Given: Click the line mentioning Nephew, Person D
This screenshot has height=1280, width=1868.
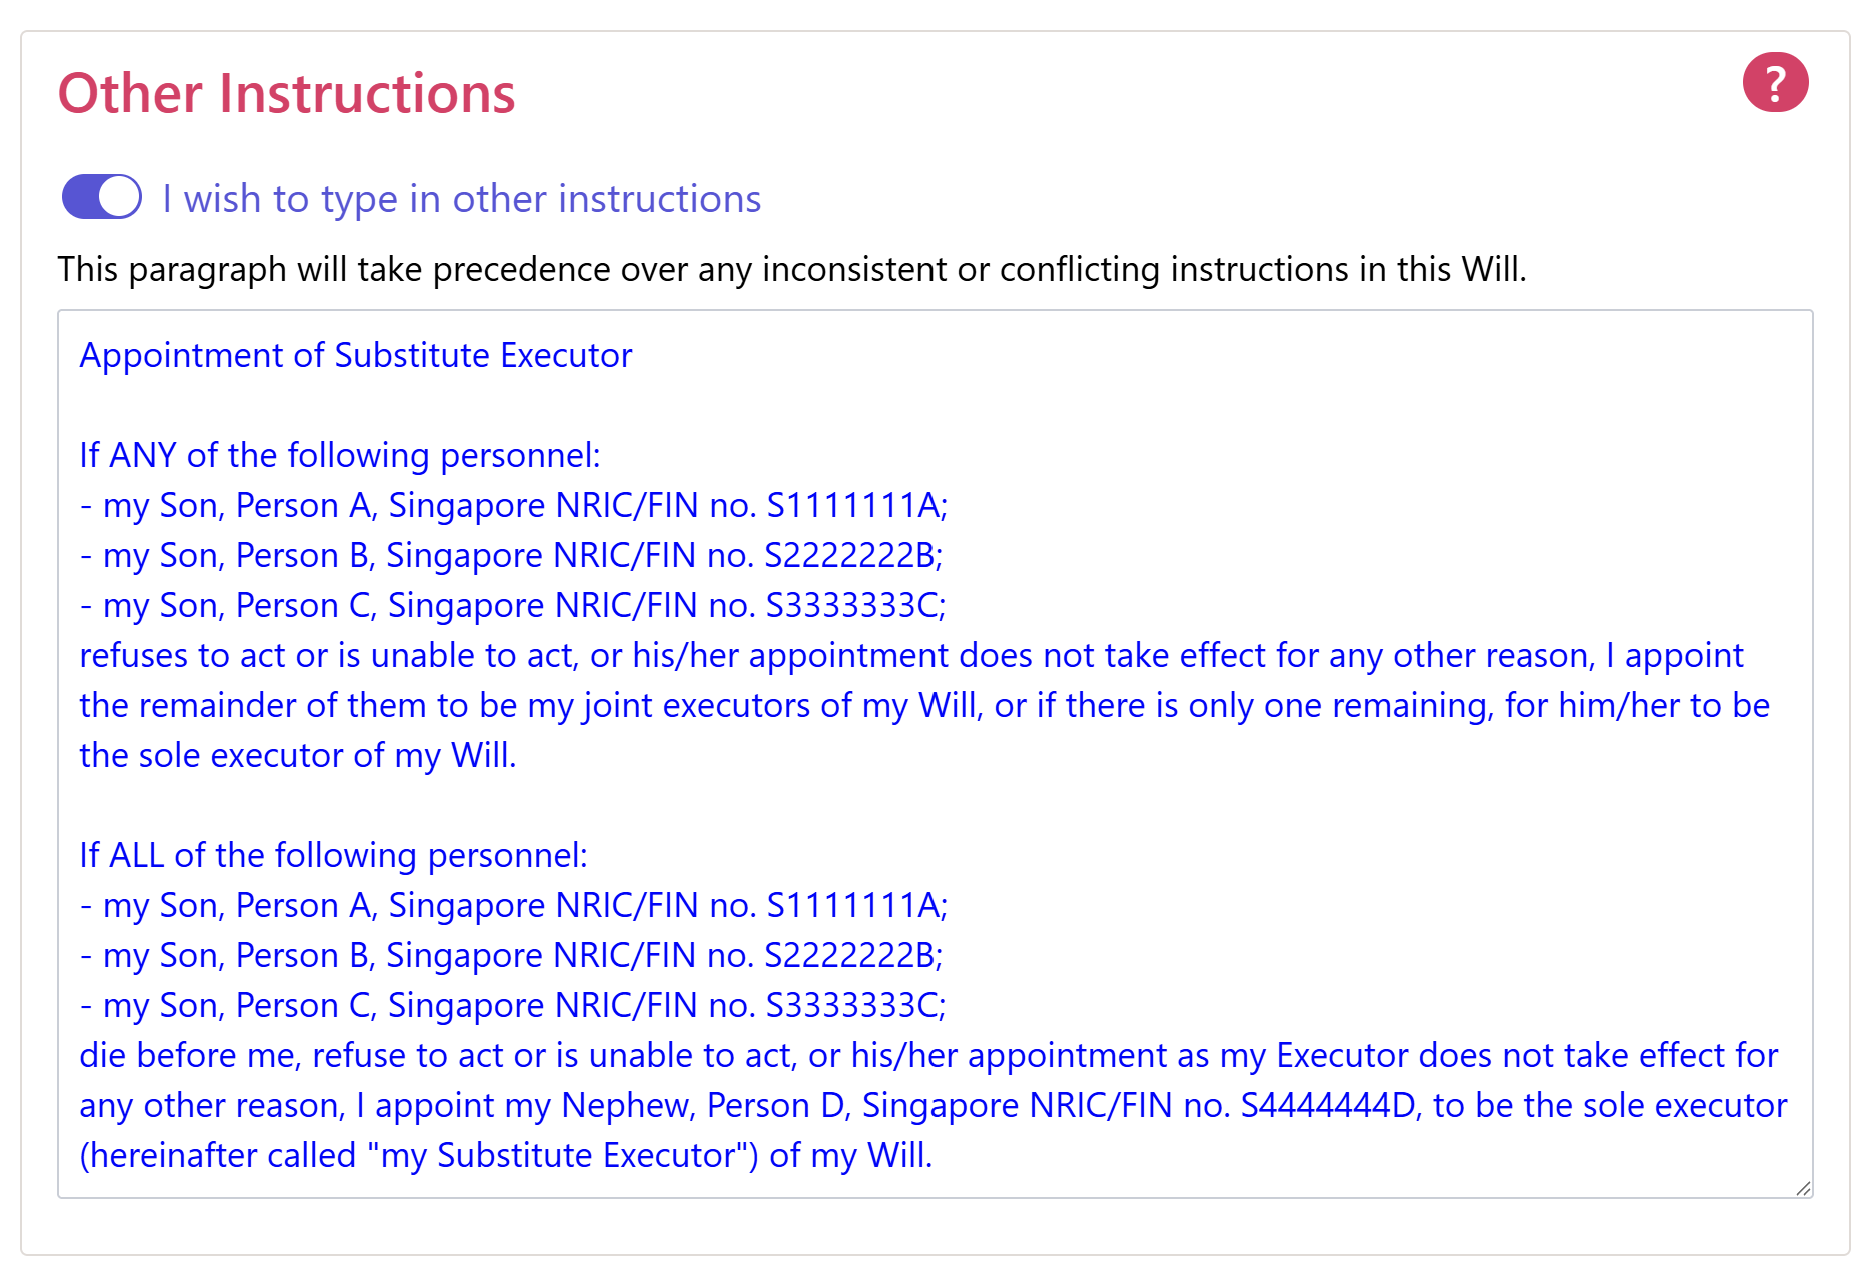Looking at the screenshot, I should pos(933,1105).
